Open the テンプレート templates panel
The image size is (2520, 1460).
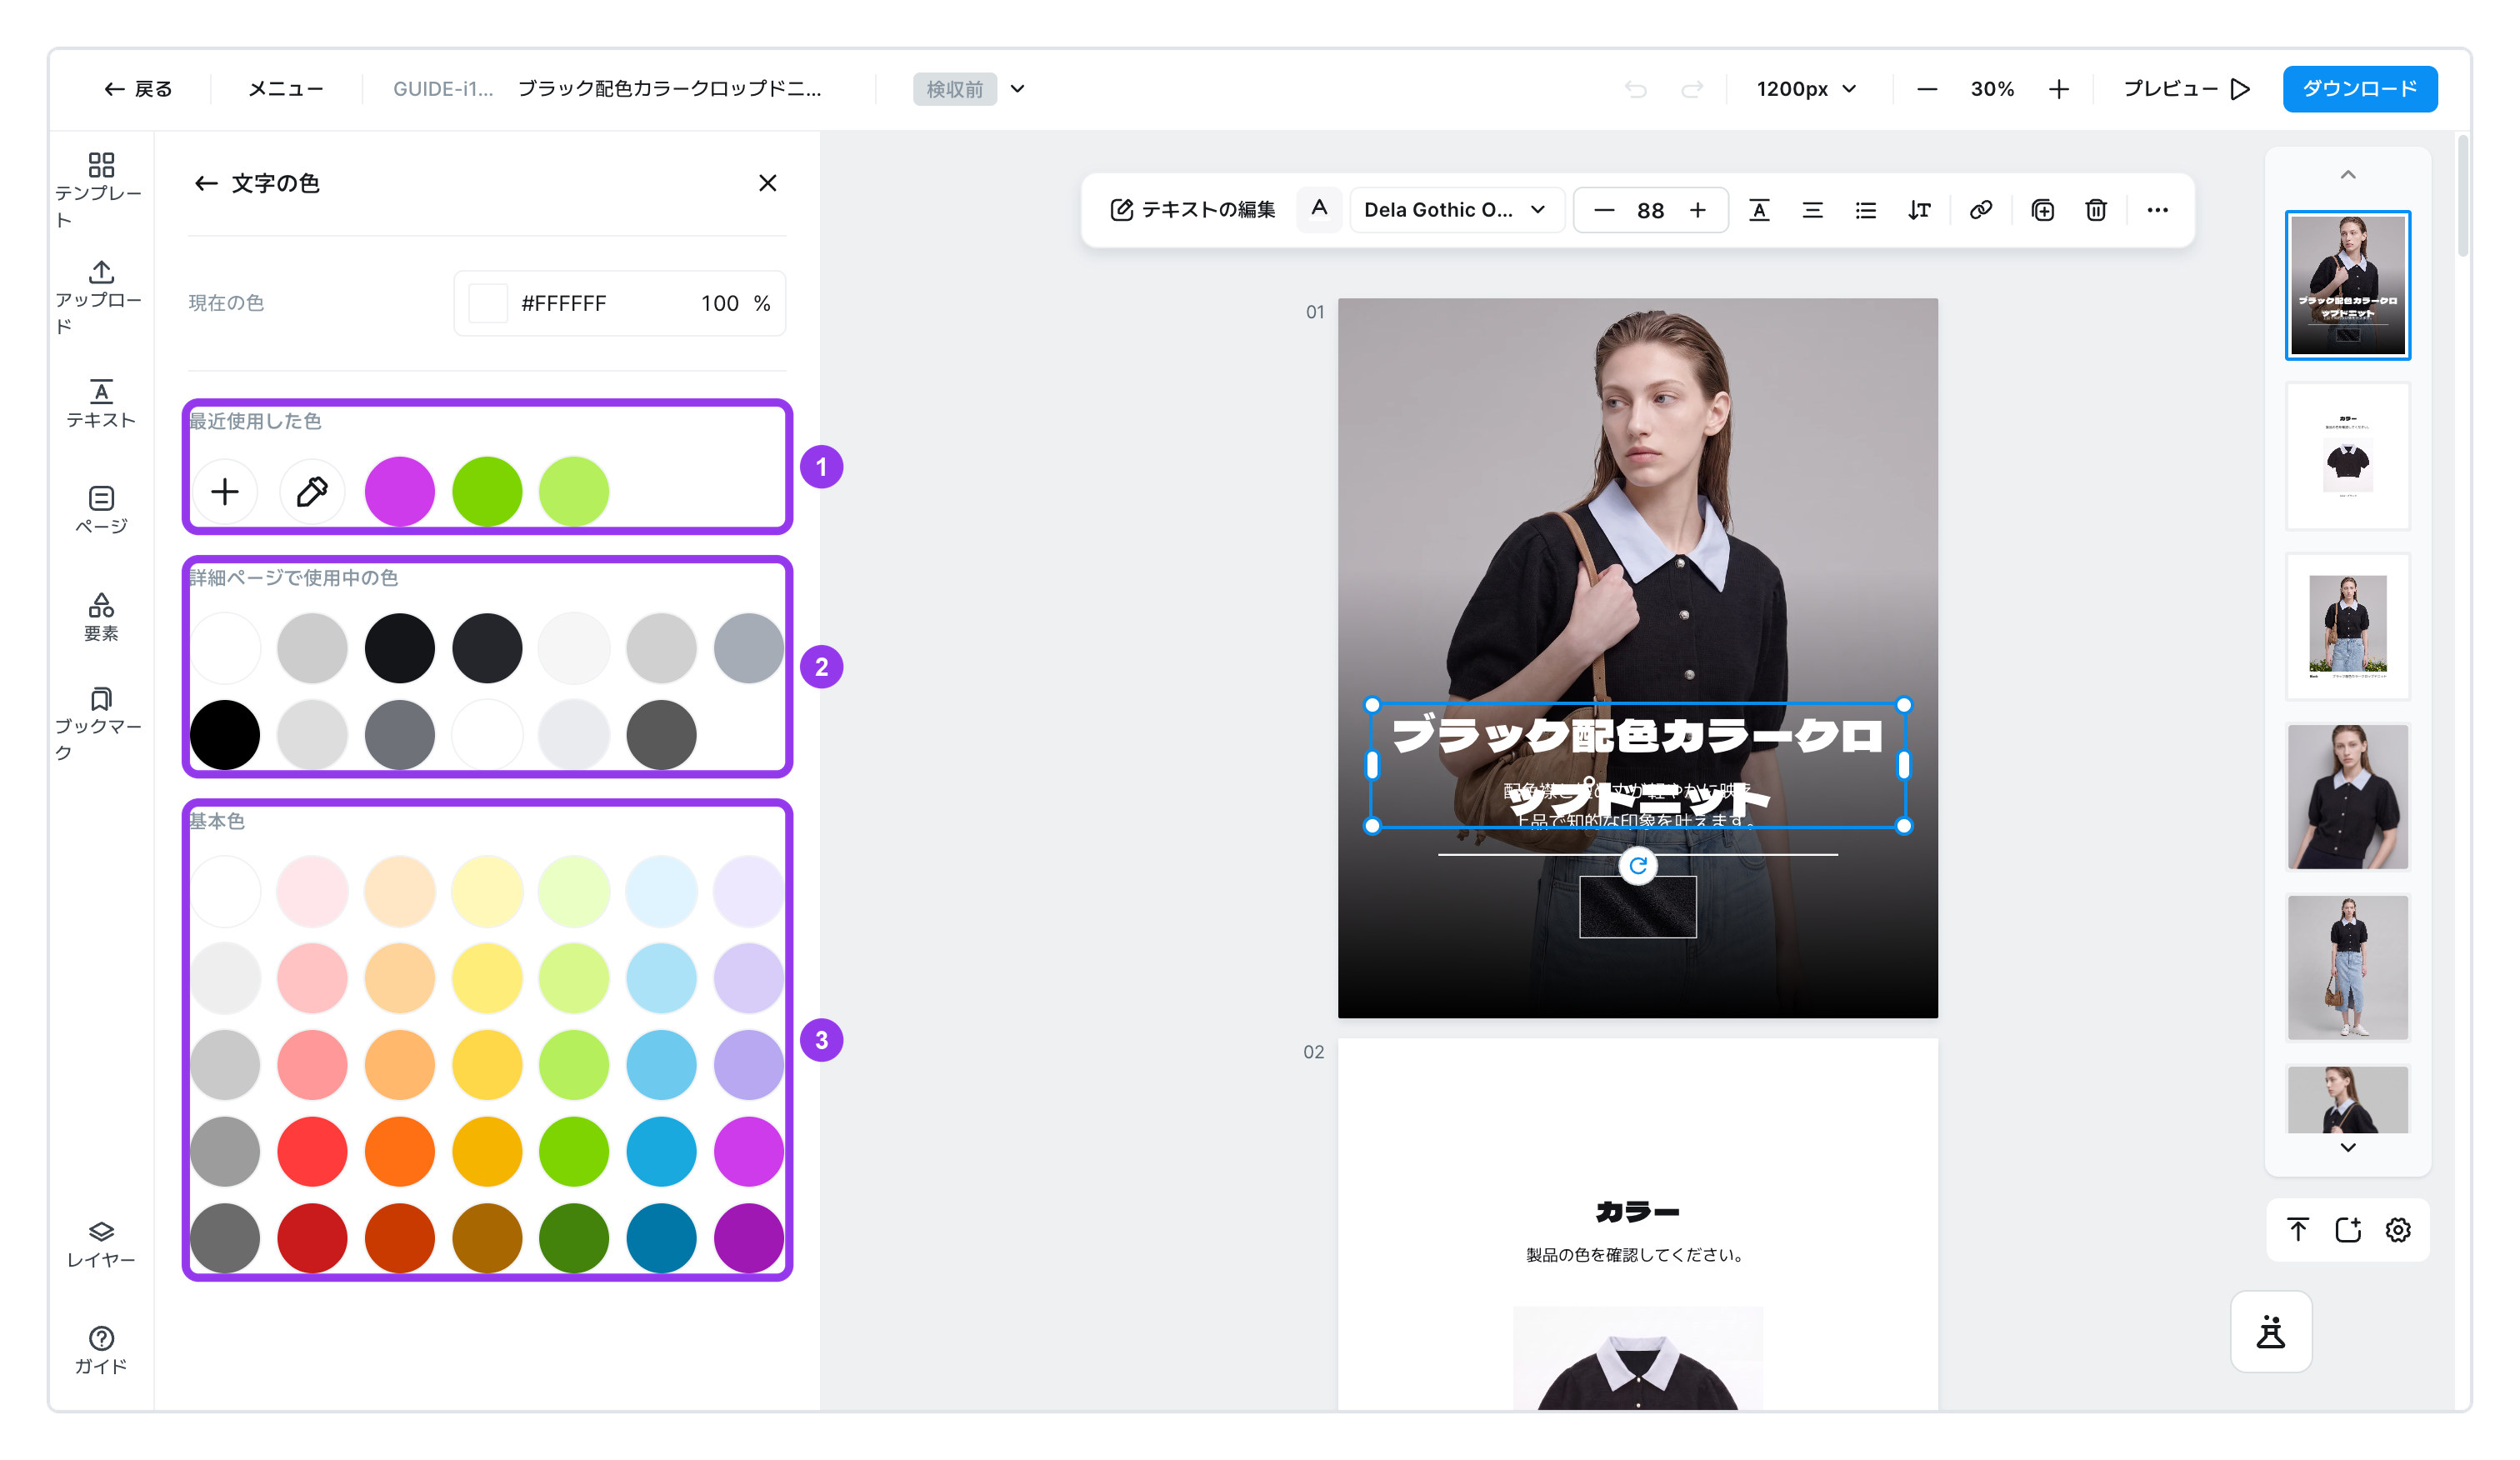point(100,189)
